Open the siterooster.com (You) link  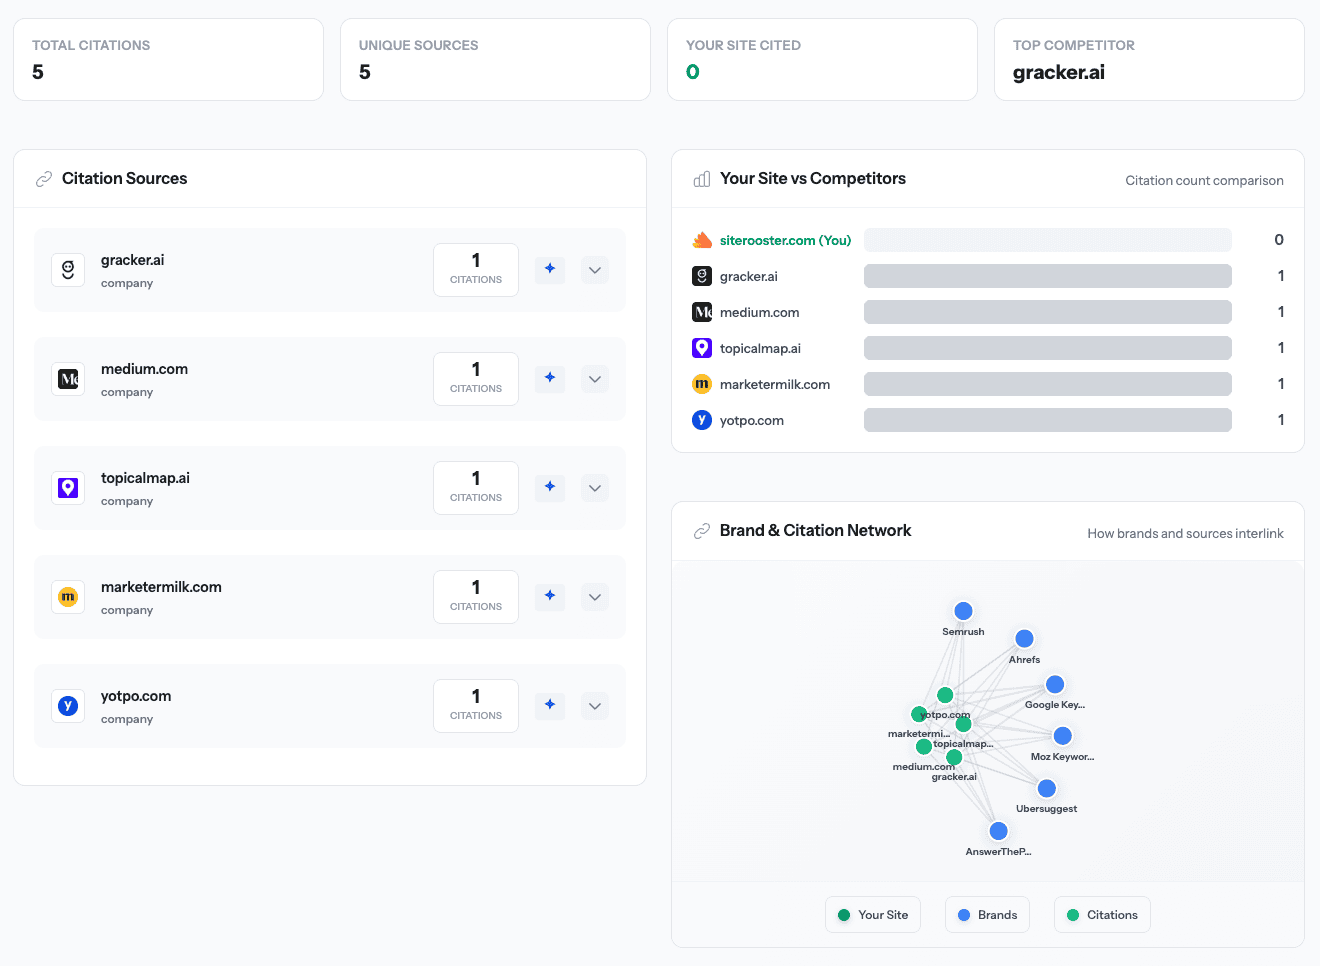[x=785, y=240]
